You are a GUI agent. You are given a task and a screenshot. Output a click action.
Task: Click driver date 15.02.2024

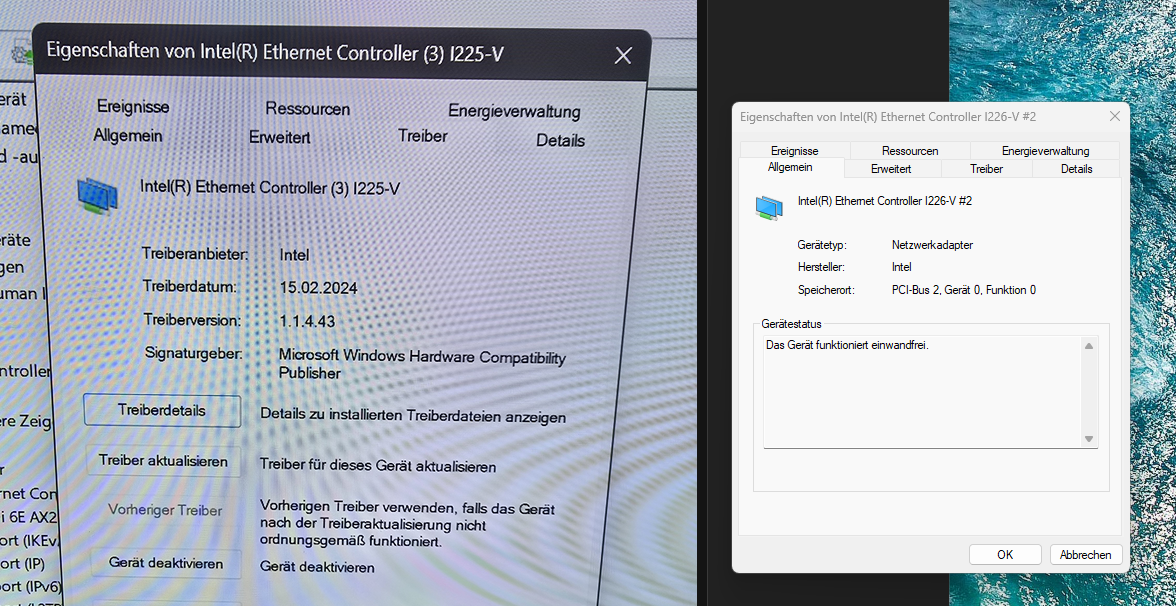click(x=318, y=288)
